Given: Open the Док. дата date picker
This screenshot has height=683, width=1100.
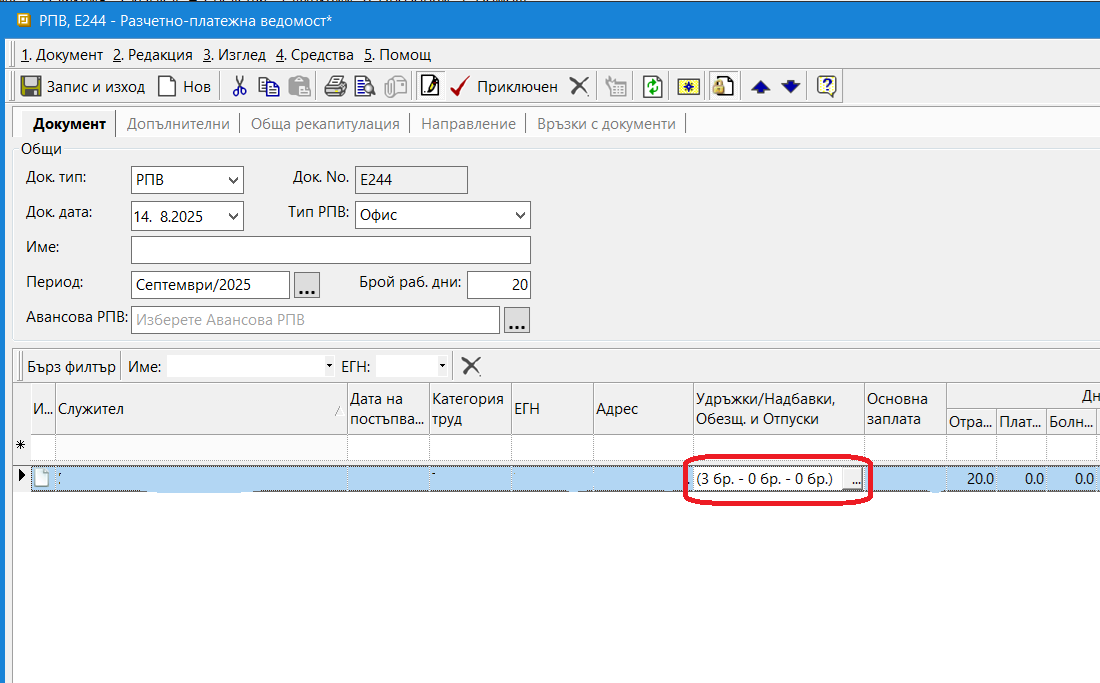Looking at the screenshot, I should coord(234,215).
